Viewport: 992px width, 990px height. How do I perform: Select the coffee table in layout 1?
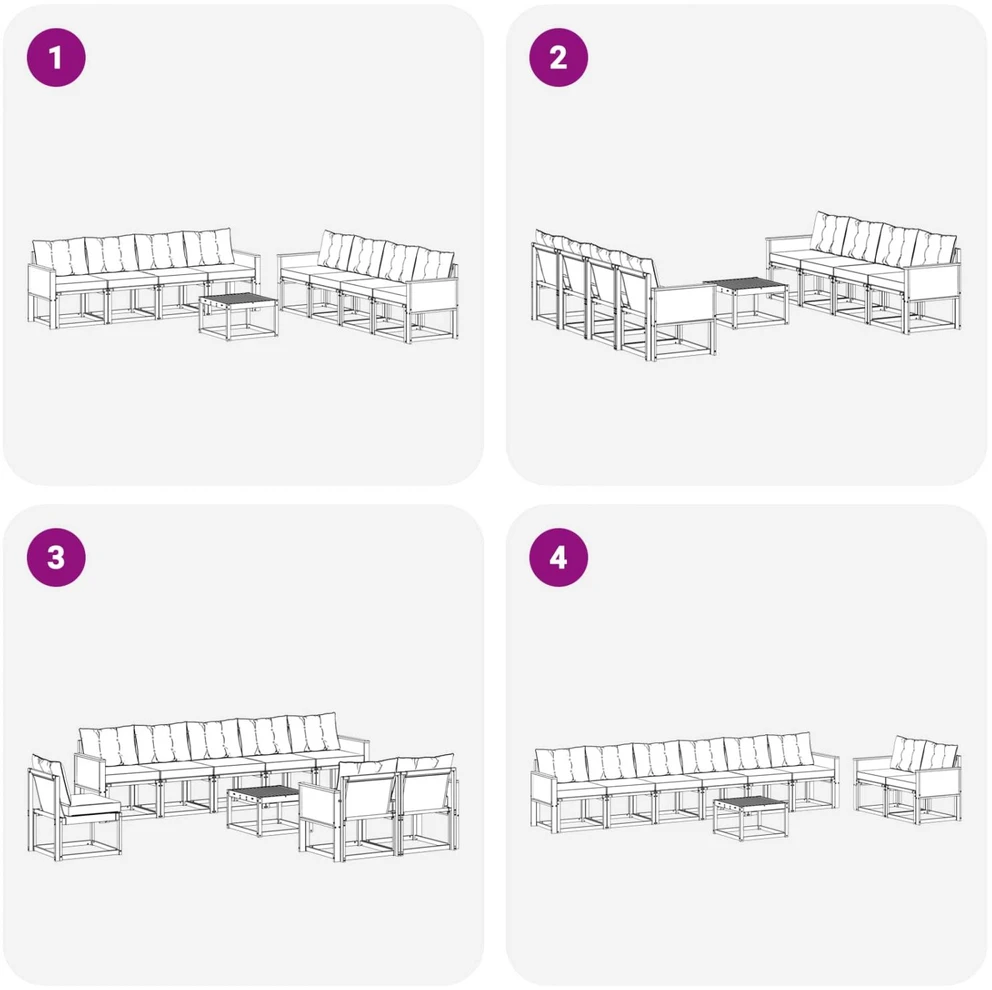tap(238, 316)
